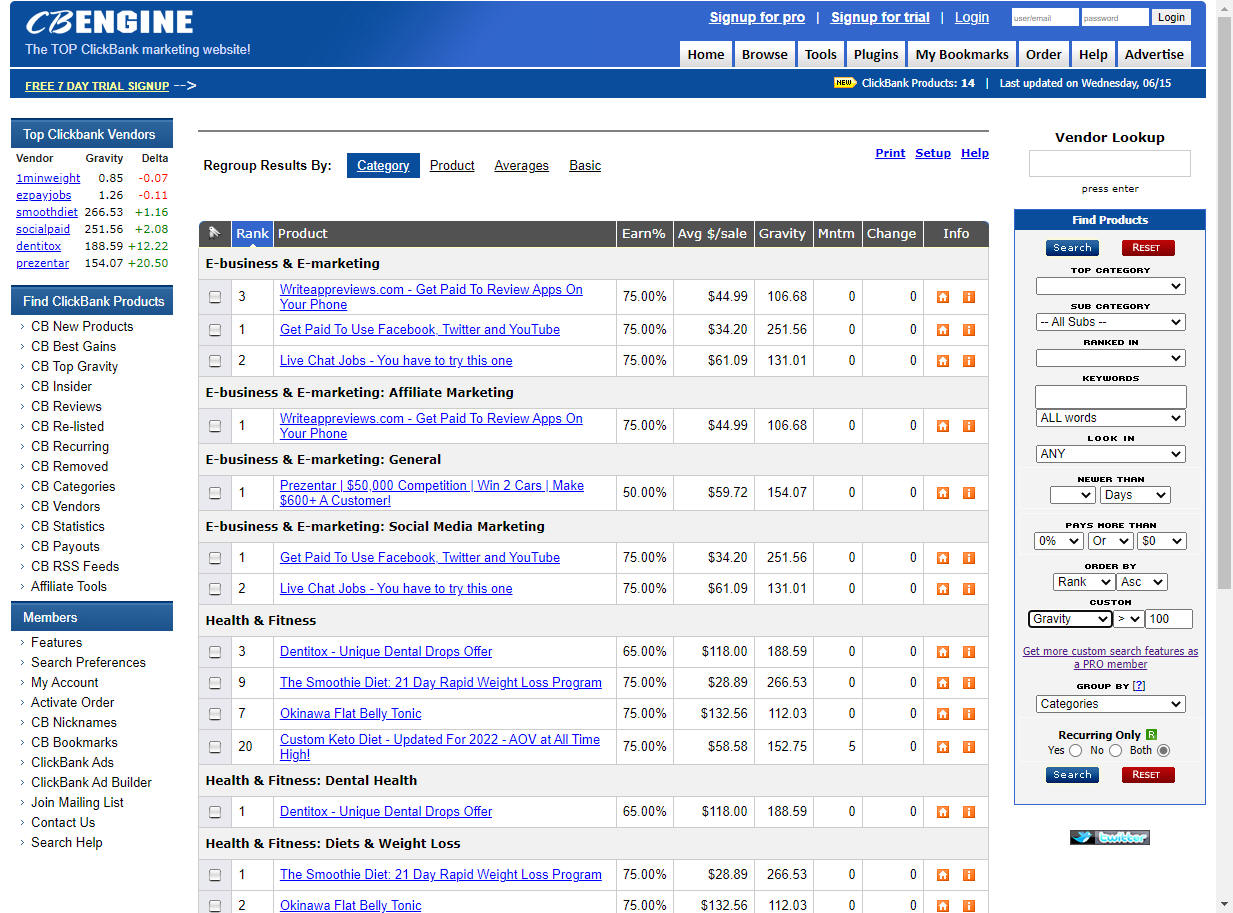Open home icon for Smoothie Diet rank 9 row
Screen dimensions: 1233x913
[x=942, y=683]
